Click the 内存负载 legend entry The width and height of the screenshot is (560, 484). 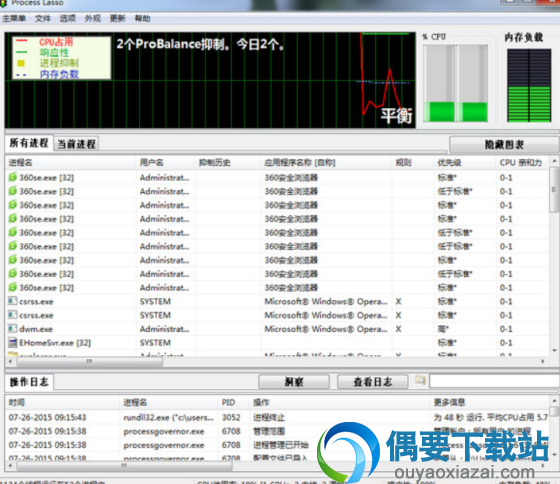[59, 74]
